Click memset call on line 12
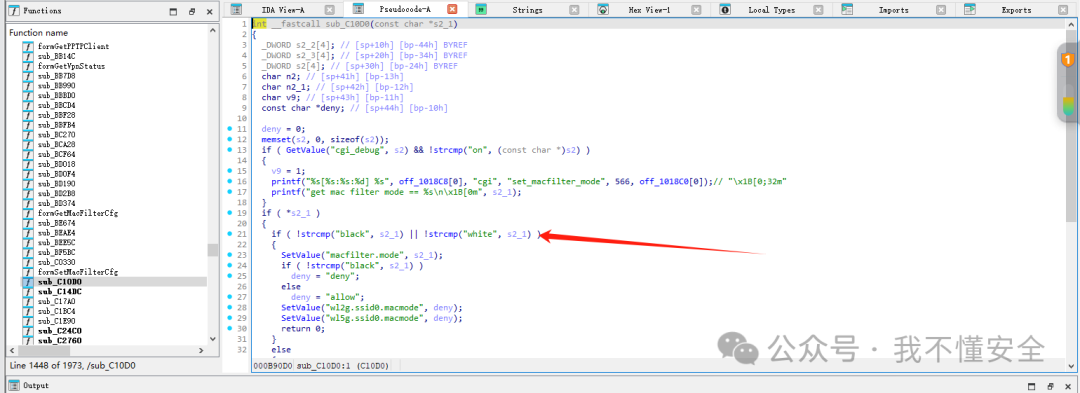 pos(275,139)
